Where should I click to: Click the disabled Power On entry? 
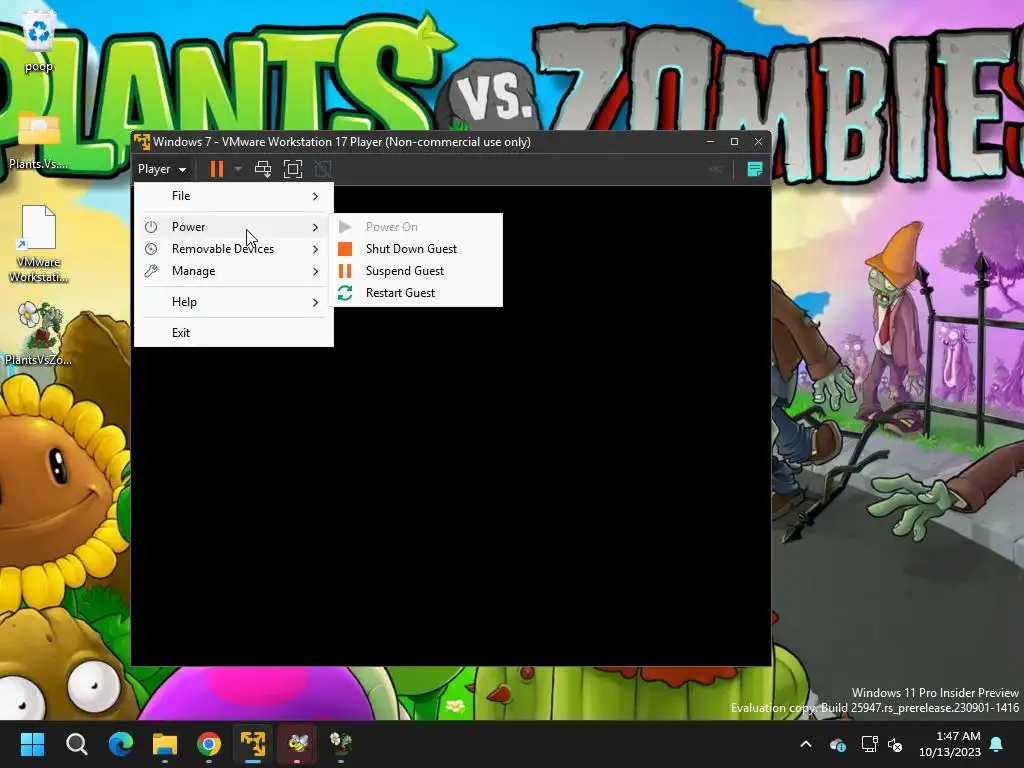(x=418, y=227)
